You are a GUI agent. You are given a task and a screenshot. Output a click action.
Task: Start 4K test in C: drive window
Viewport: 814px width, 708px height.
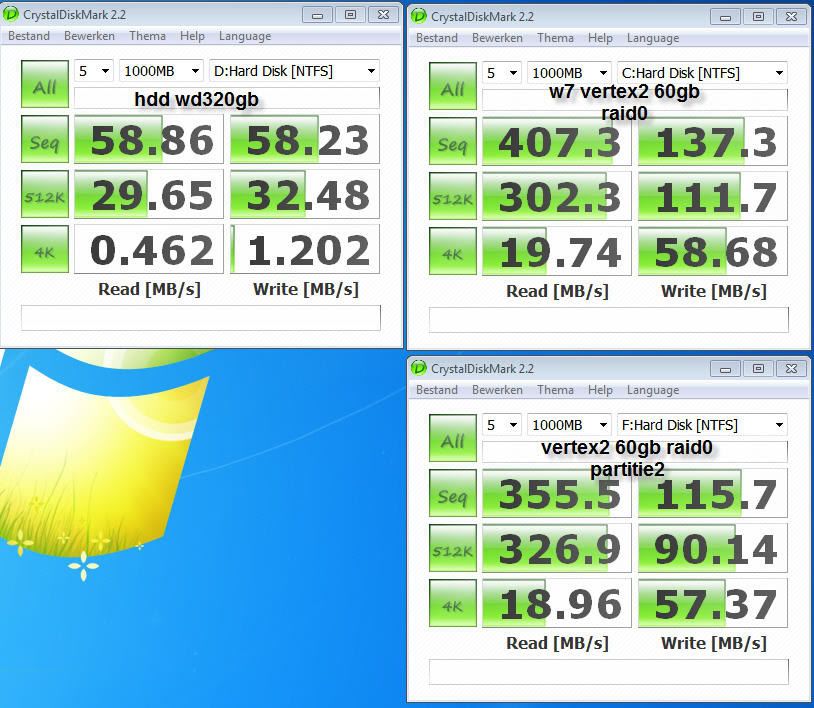453,251
